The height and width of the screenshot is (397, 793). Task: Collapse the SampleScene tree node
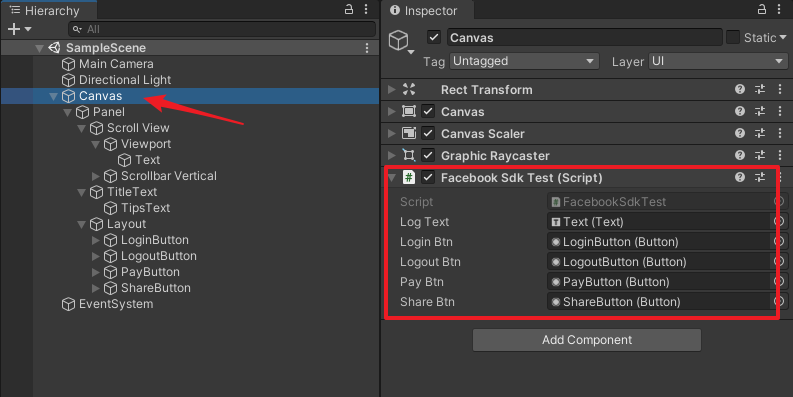pos(39,48)
